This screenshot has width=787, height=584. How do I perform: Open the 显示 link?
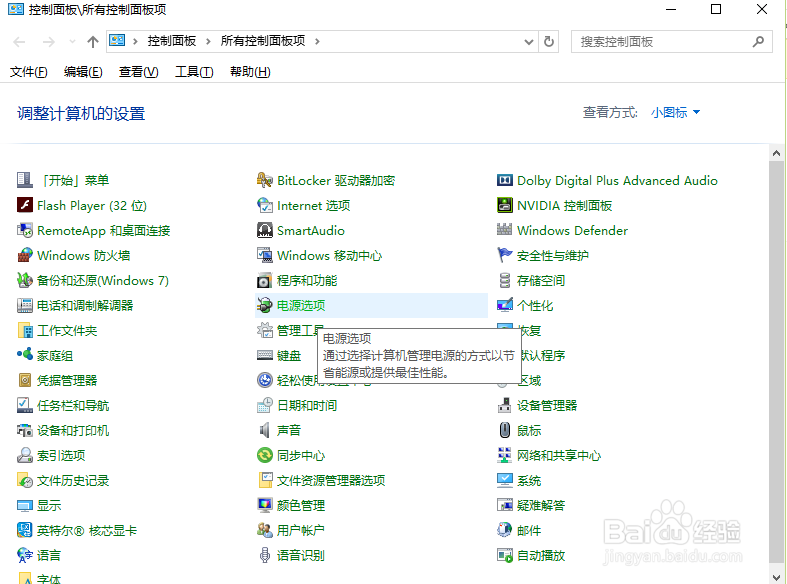pos(49,506)
